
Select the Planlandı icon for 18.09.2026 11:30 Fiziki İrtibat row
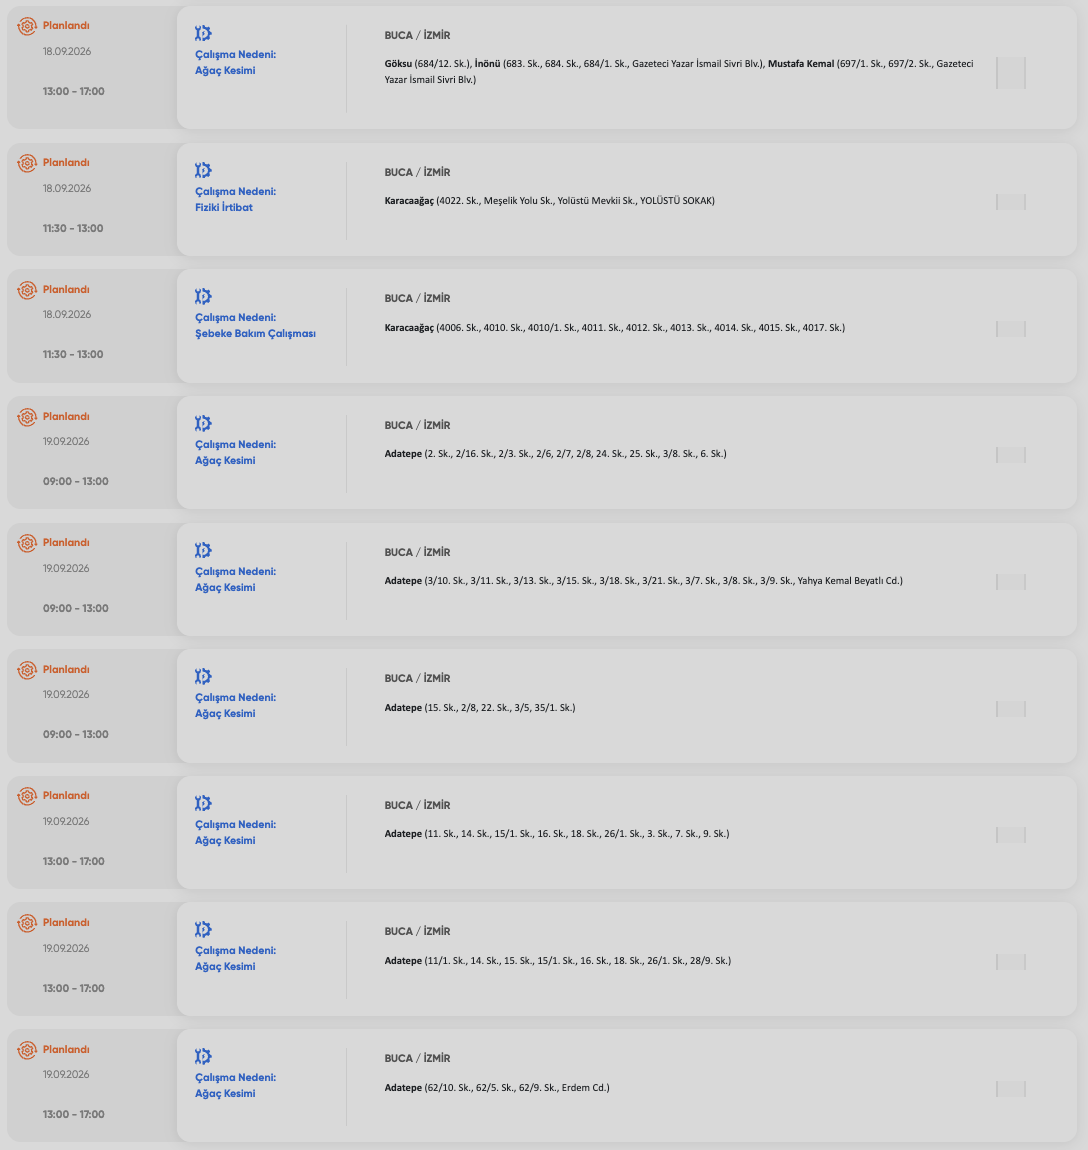(27, 163)
